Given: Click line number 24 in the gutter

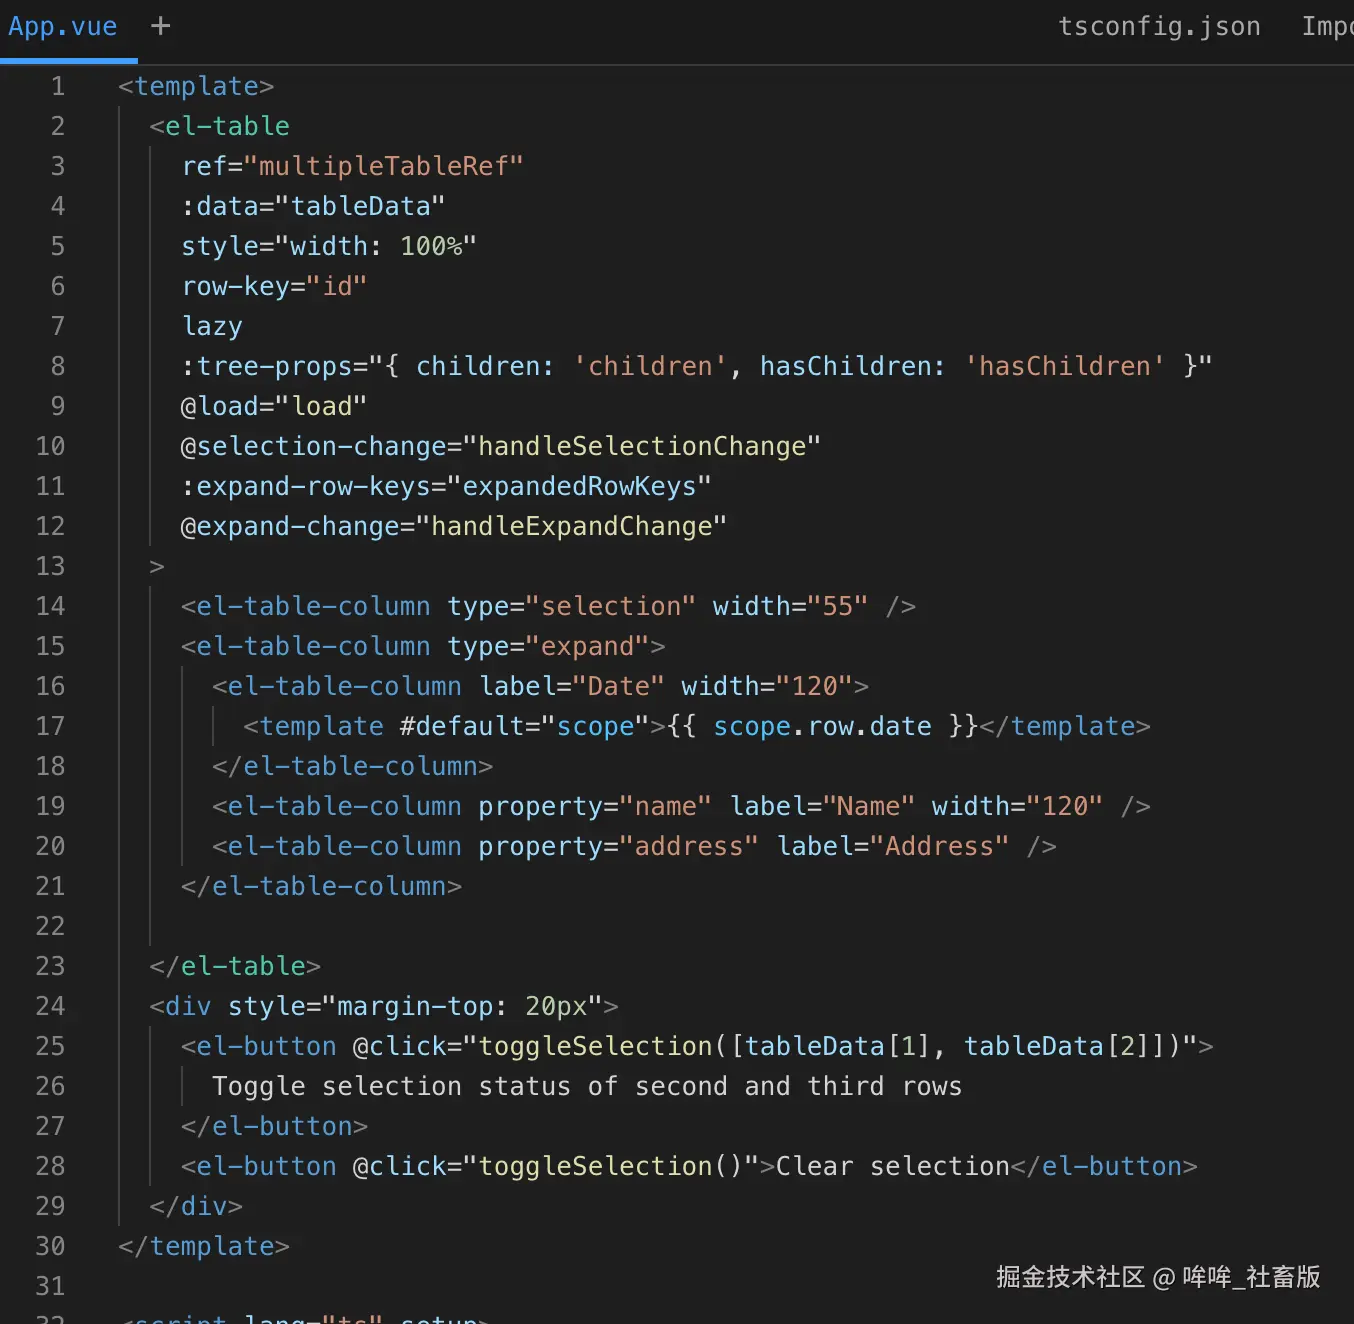Looking at the screenshot, I should tap(51, 1006).
